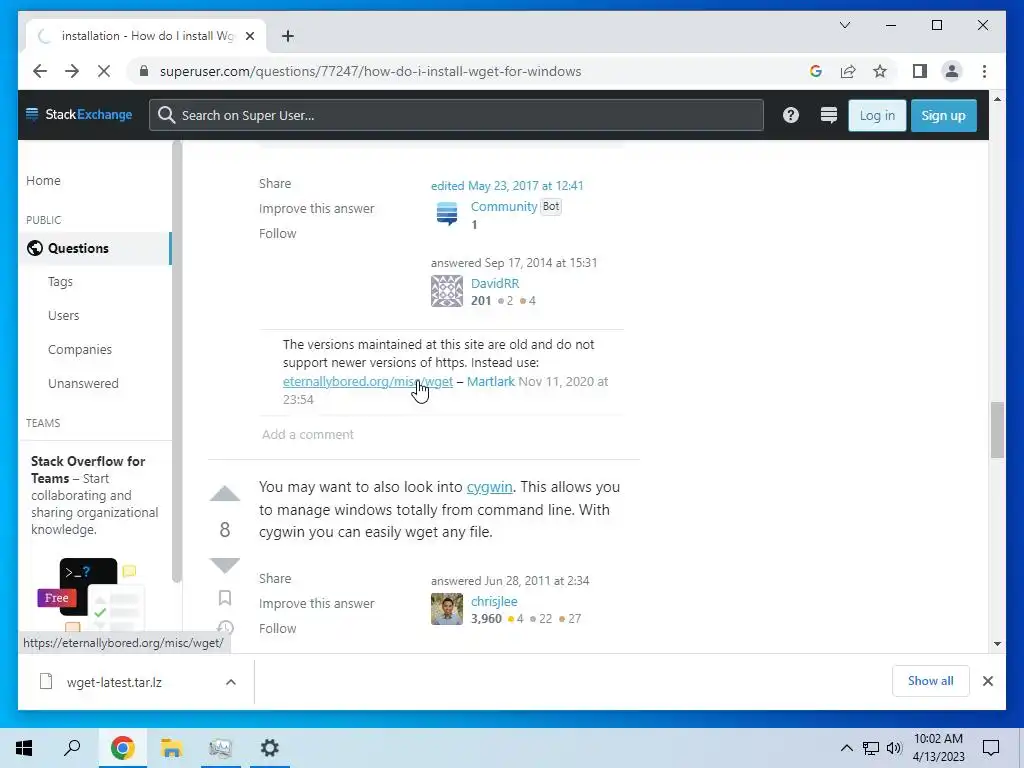Click the Community avatar icon

point(447,214)
